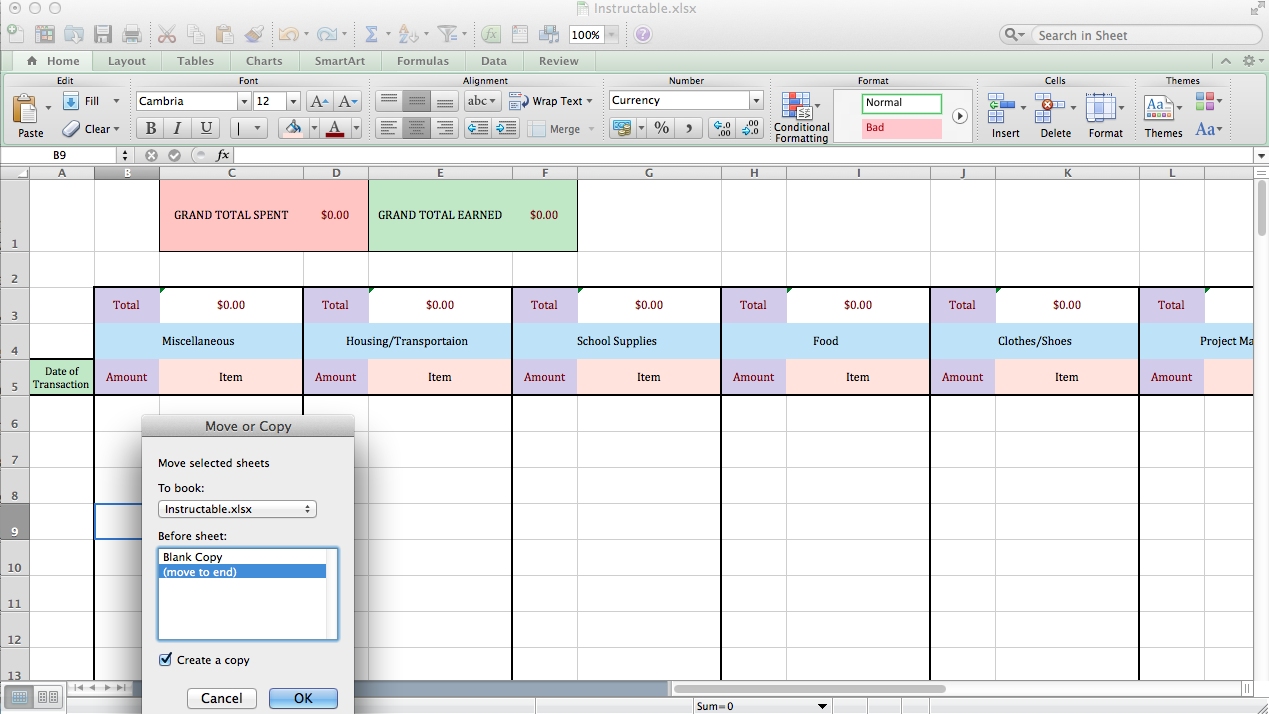This screenshot has width=1269, height=714.
Task: Toggle Align Top vertical alignment
Action: [389, 101]
